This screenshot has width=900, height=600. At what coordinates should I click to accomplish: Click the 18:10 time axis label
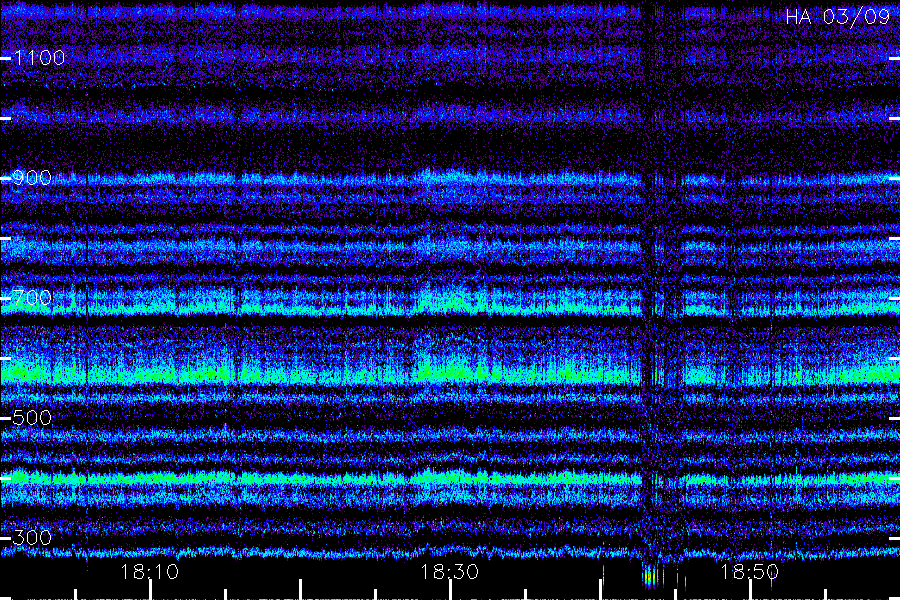pyautogui.click(x=150, y=572)
